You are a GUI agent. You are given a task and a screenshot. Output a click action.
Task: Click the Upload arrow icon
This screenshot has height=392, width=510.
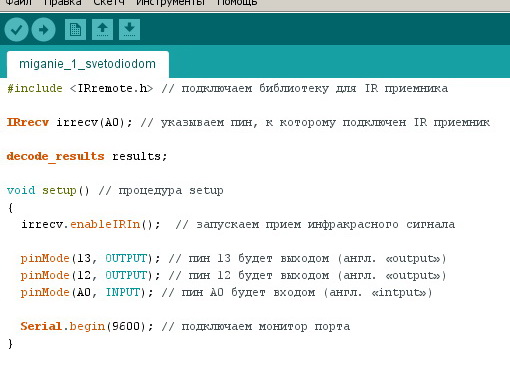pos(43,30)
